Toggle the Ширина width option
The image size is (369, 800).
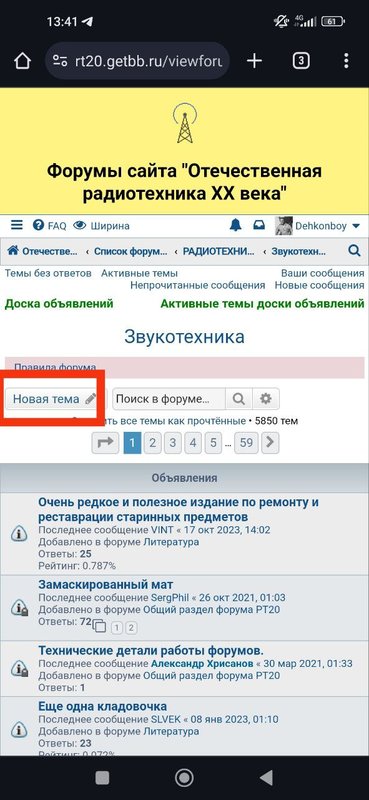point(101,226)
